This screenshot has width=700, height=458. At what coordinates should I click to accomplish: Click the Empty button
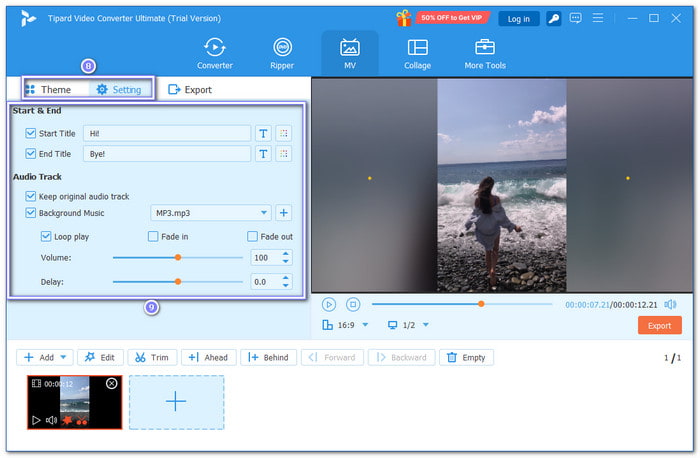[x=467, y=358]
